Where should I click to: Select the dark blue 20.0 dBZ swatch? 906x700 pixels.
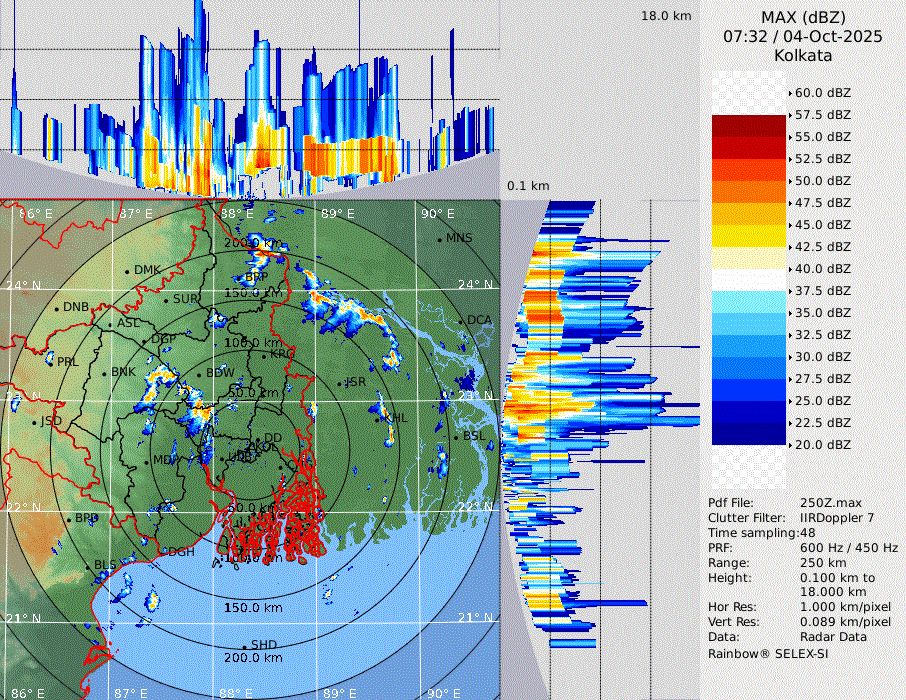[x=749, y=434]
